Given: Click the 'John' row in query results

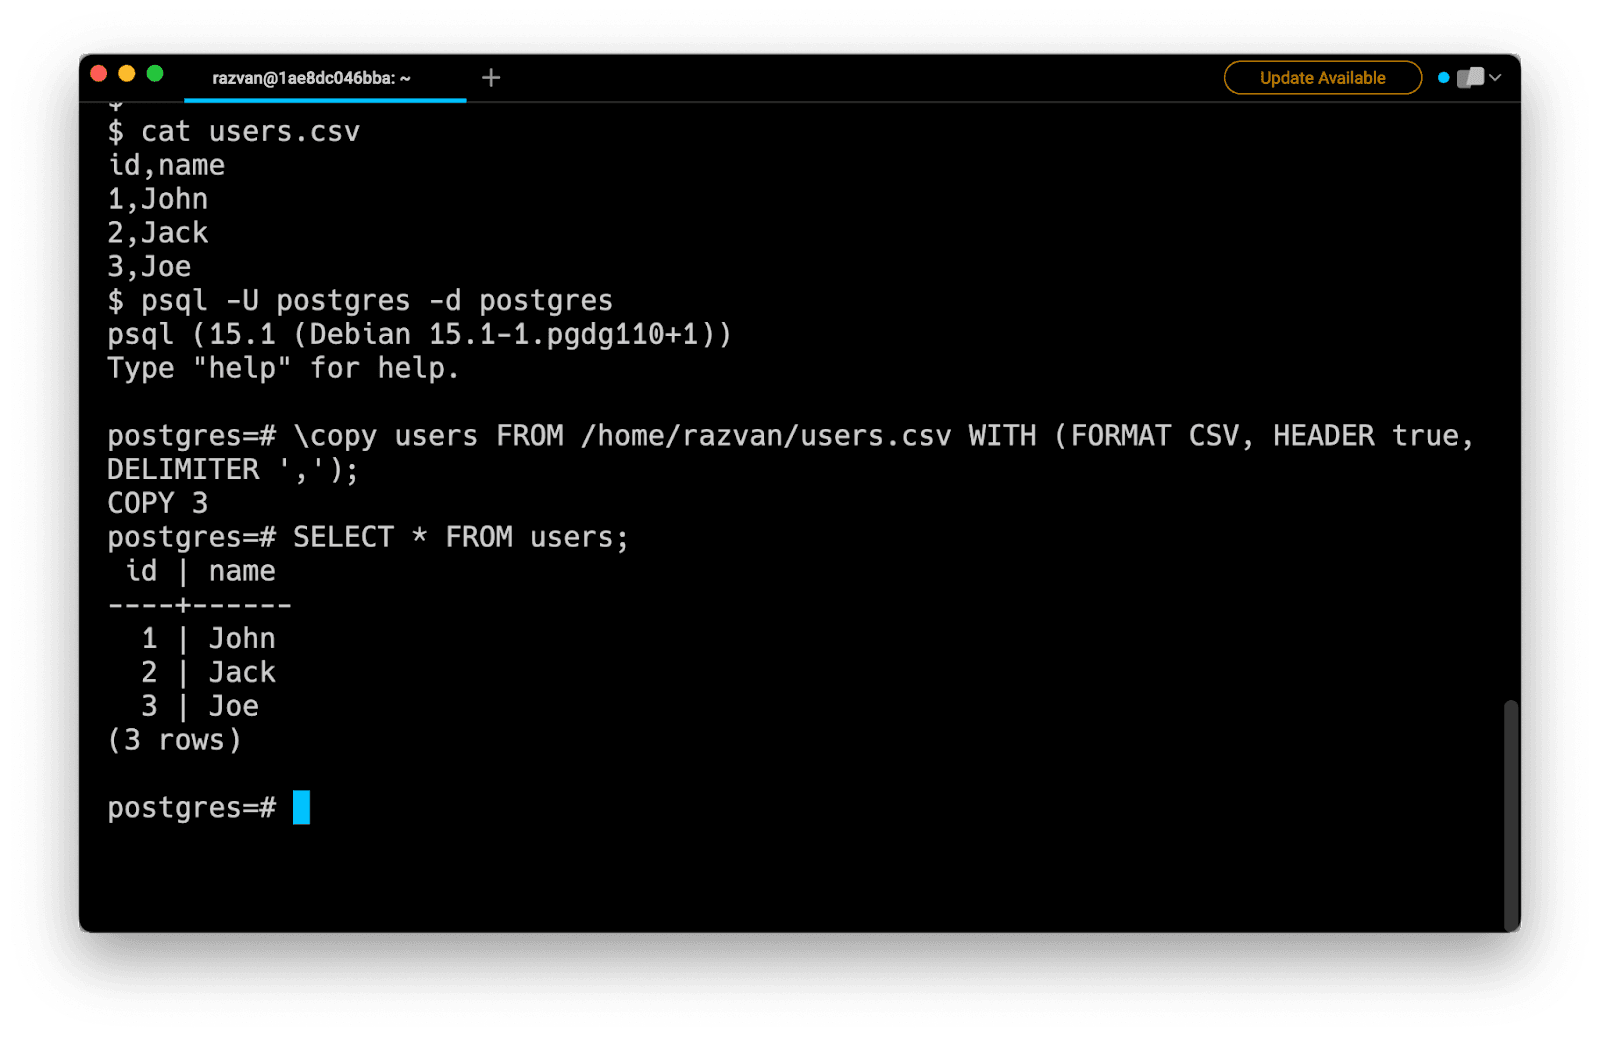Looking at the screenshot, I should 241,638.
